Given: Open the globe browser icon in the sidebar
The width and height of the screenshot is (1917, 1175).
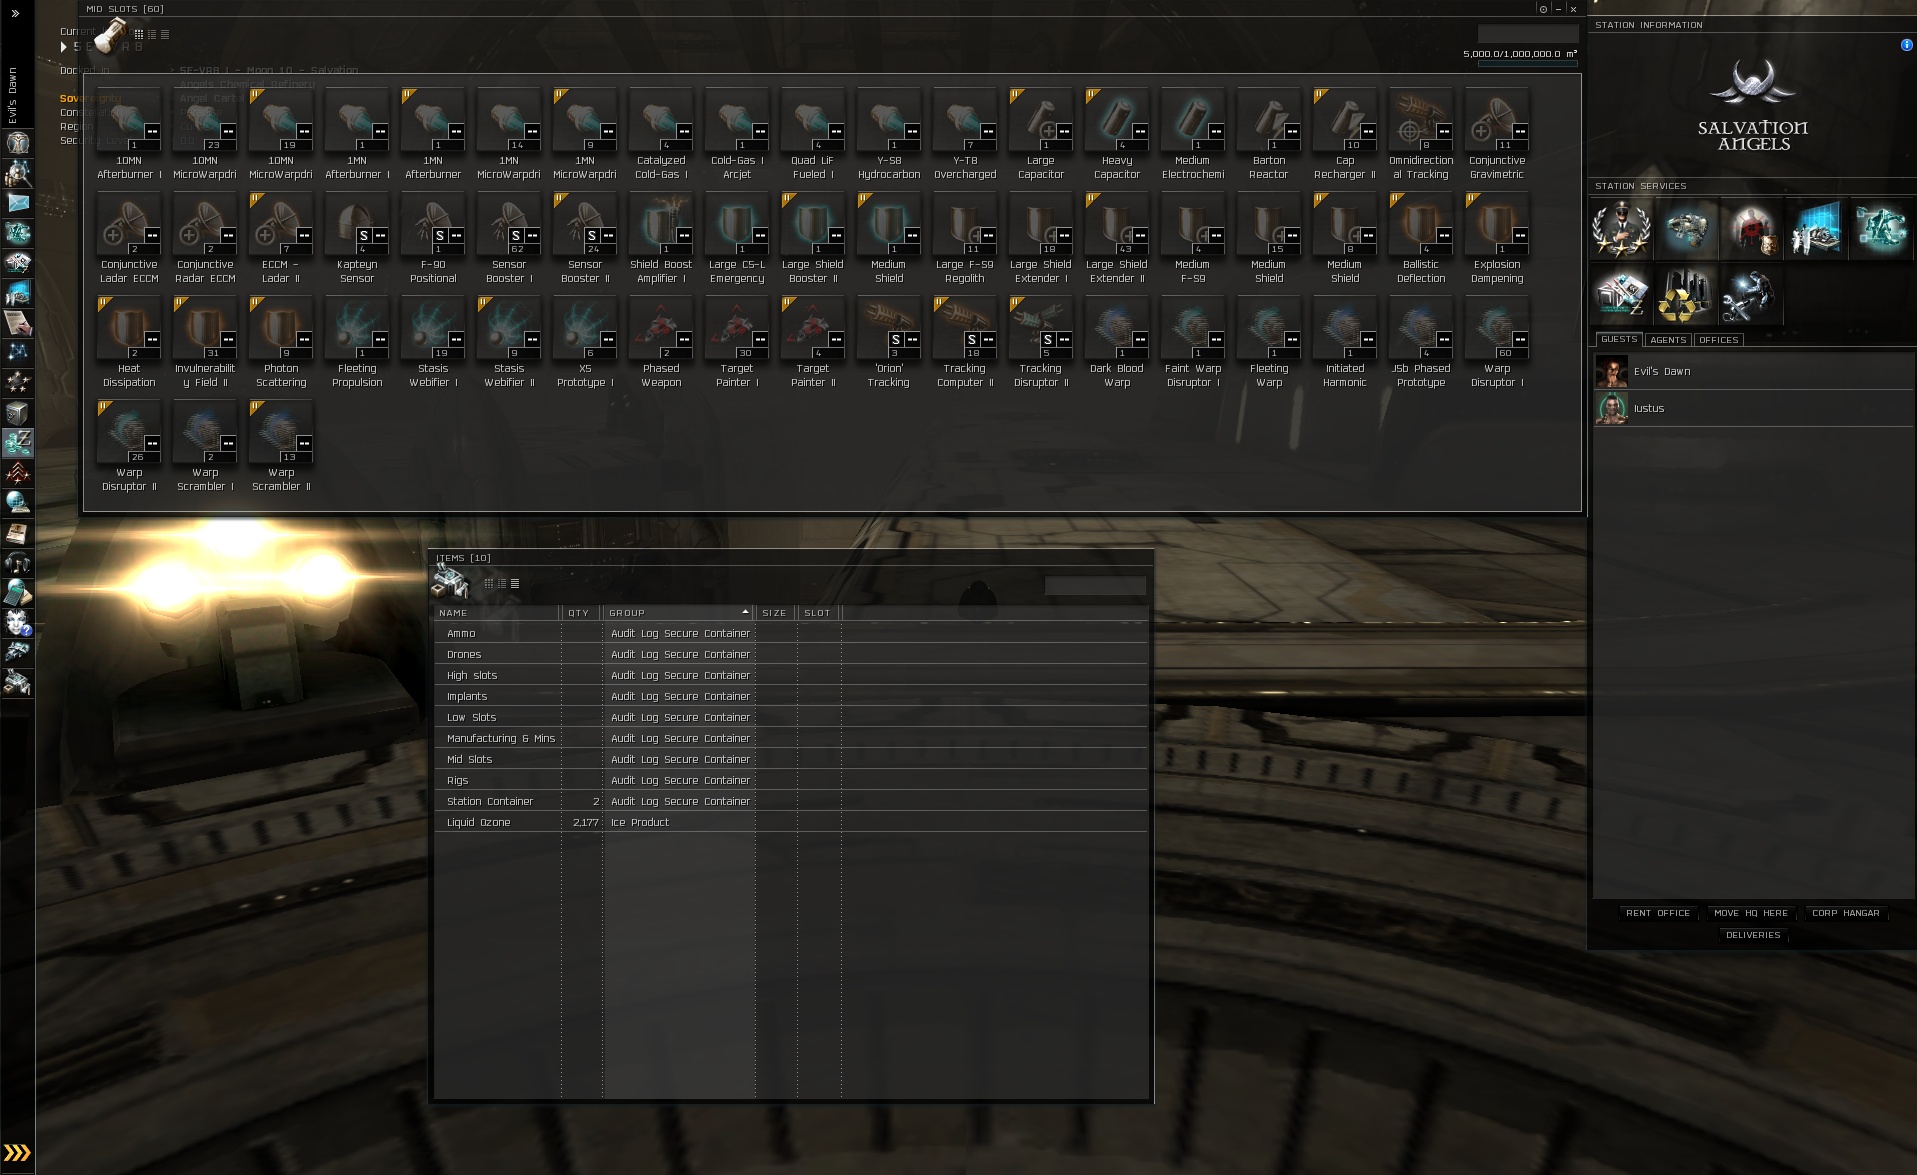Looking at the screenshot, I should (18, 503).
